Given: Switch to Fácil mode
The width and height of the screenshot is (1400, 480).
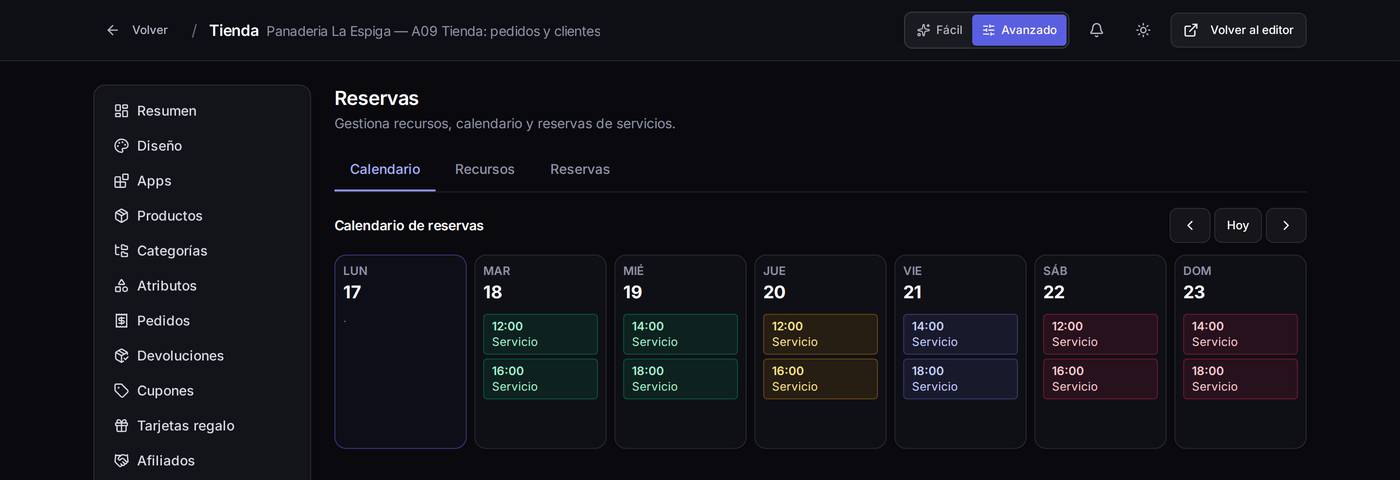Looking at the screenshot, I should coord(939,30).
